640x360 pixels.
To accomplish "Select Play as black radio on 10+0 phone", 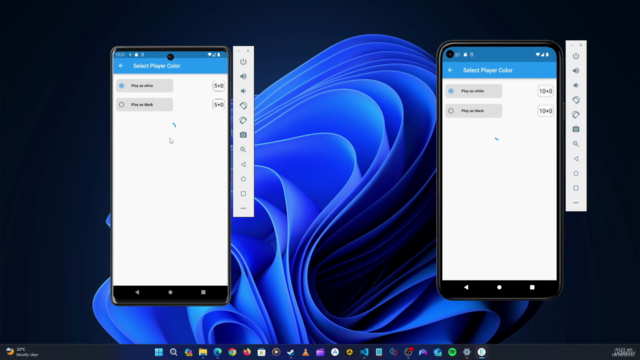I will [451, 111].
